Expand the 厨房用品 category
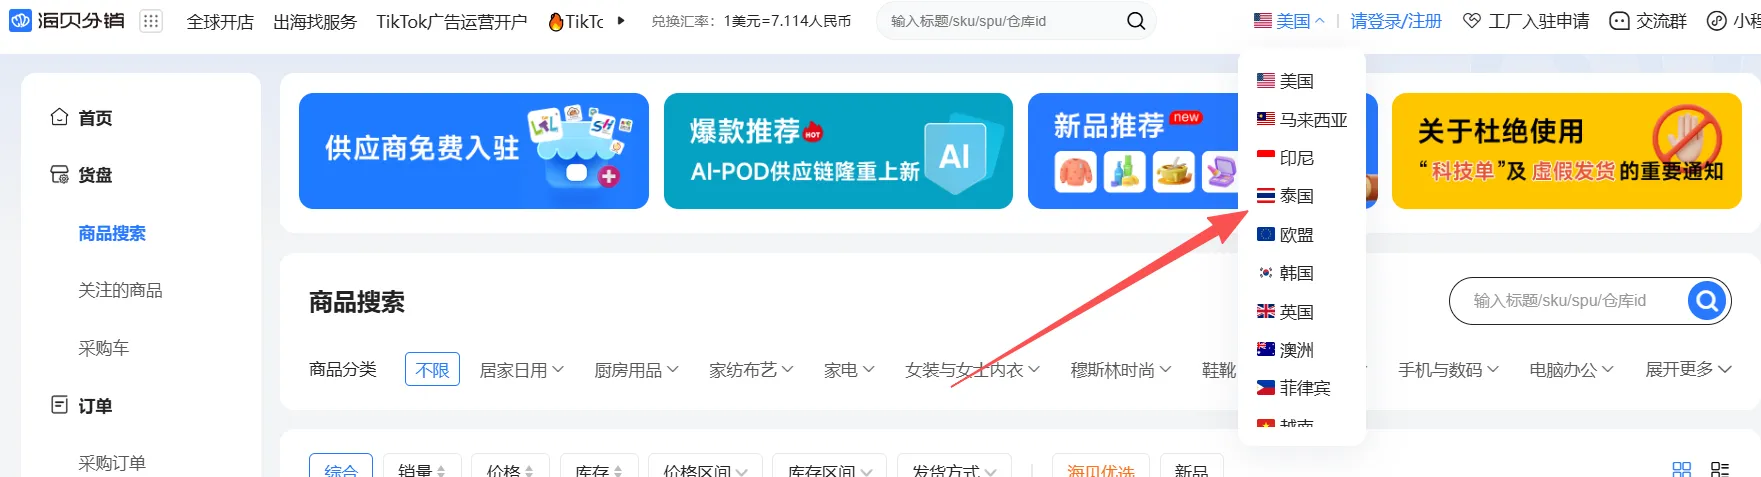Viewport: 1761px width, 477px height. point(637,370)
